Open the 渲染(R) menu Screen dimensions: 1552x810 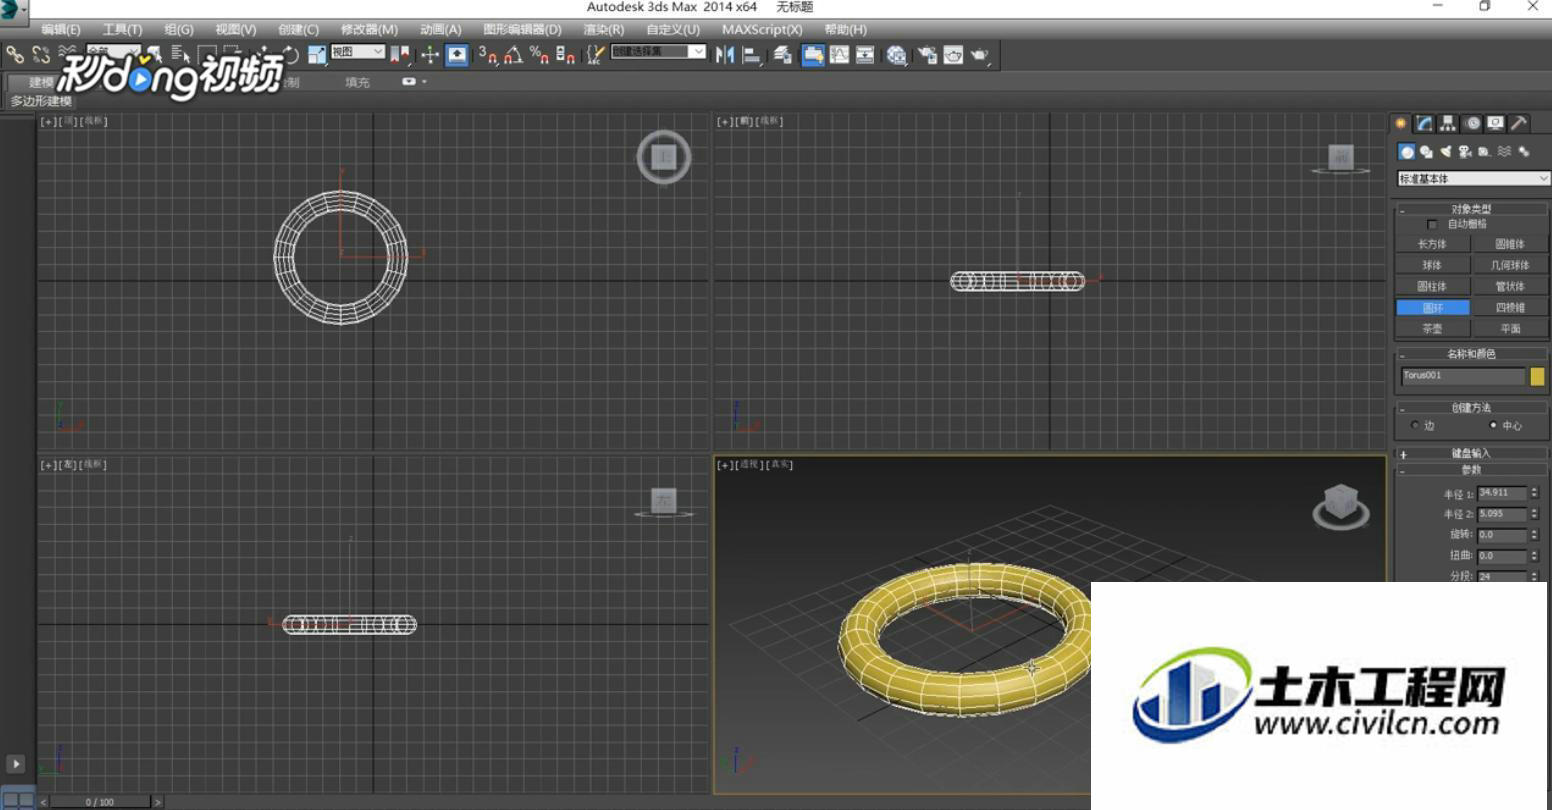[604, 30]
